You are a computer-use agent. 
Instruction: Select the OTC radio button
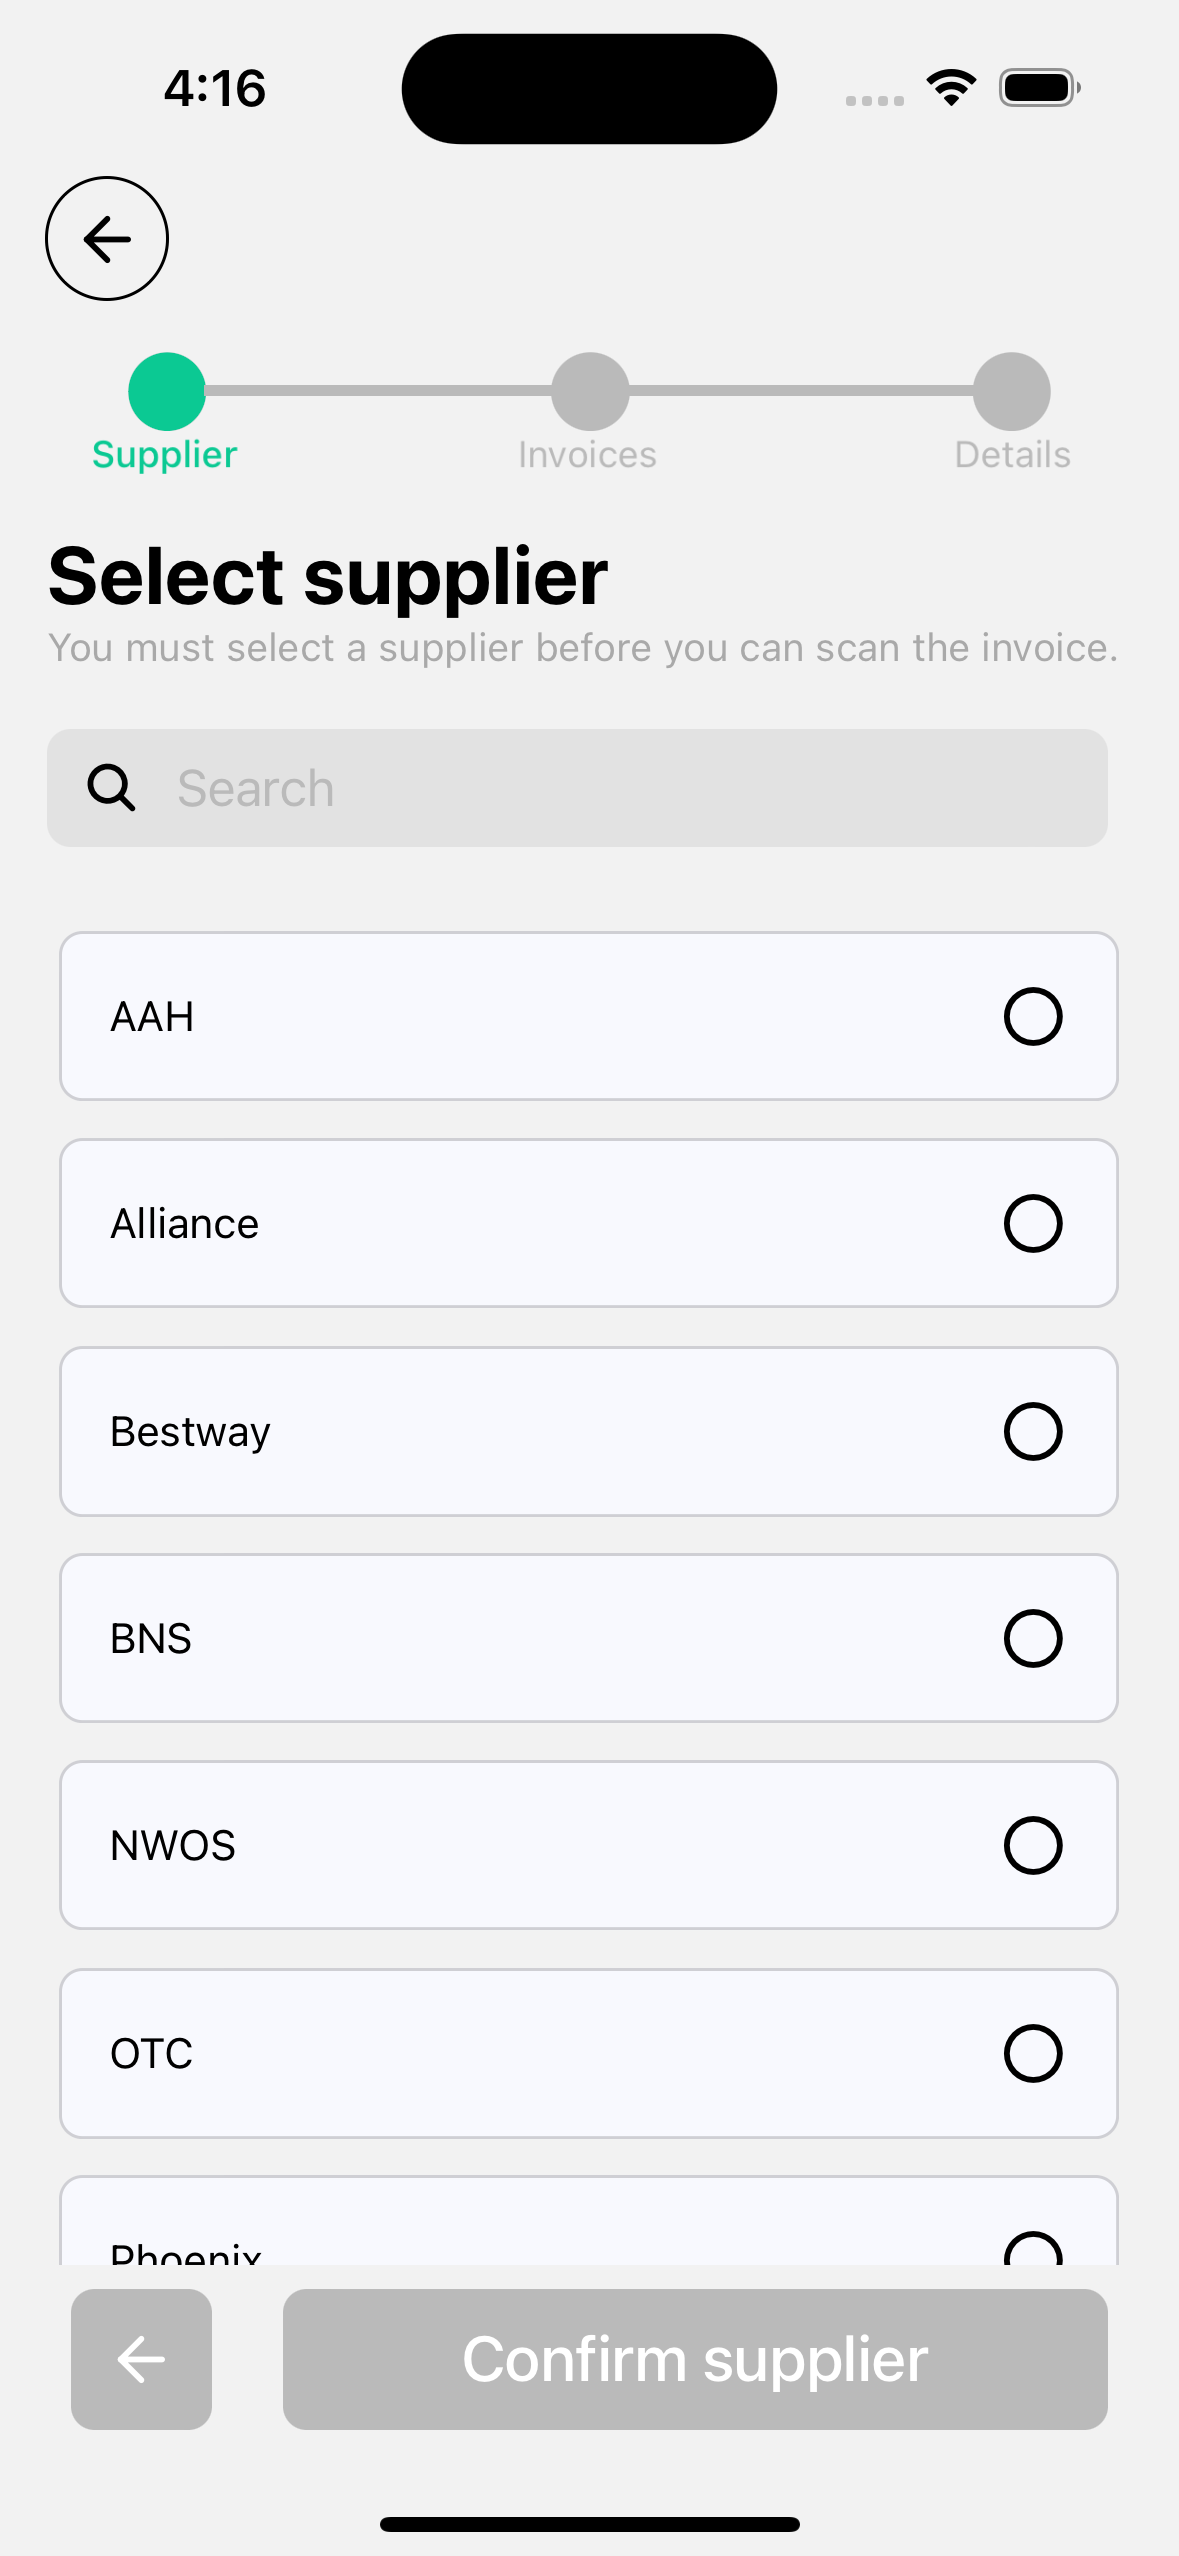pos(1032,2054)
